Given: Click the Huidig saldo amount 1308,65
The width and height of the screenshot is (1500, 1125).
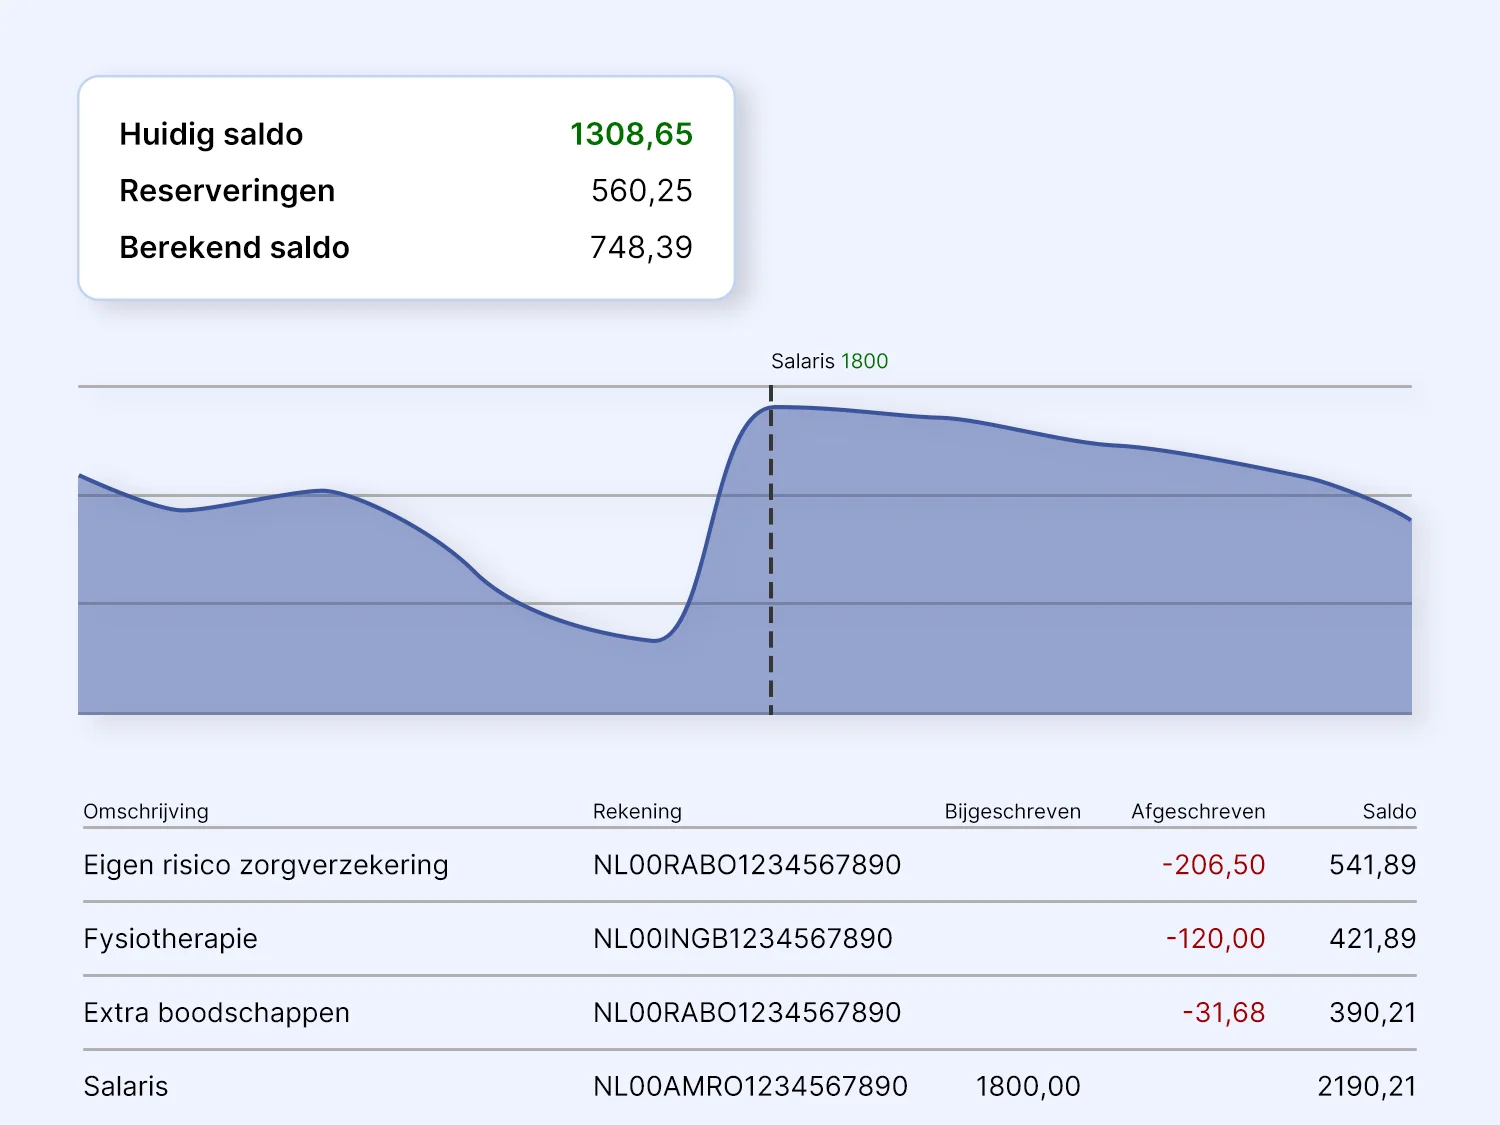Looking at the screenshot, I should [630, 134].
